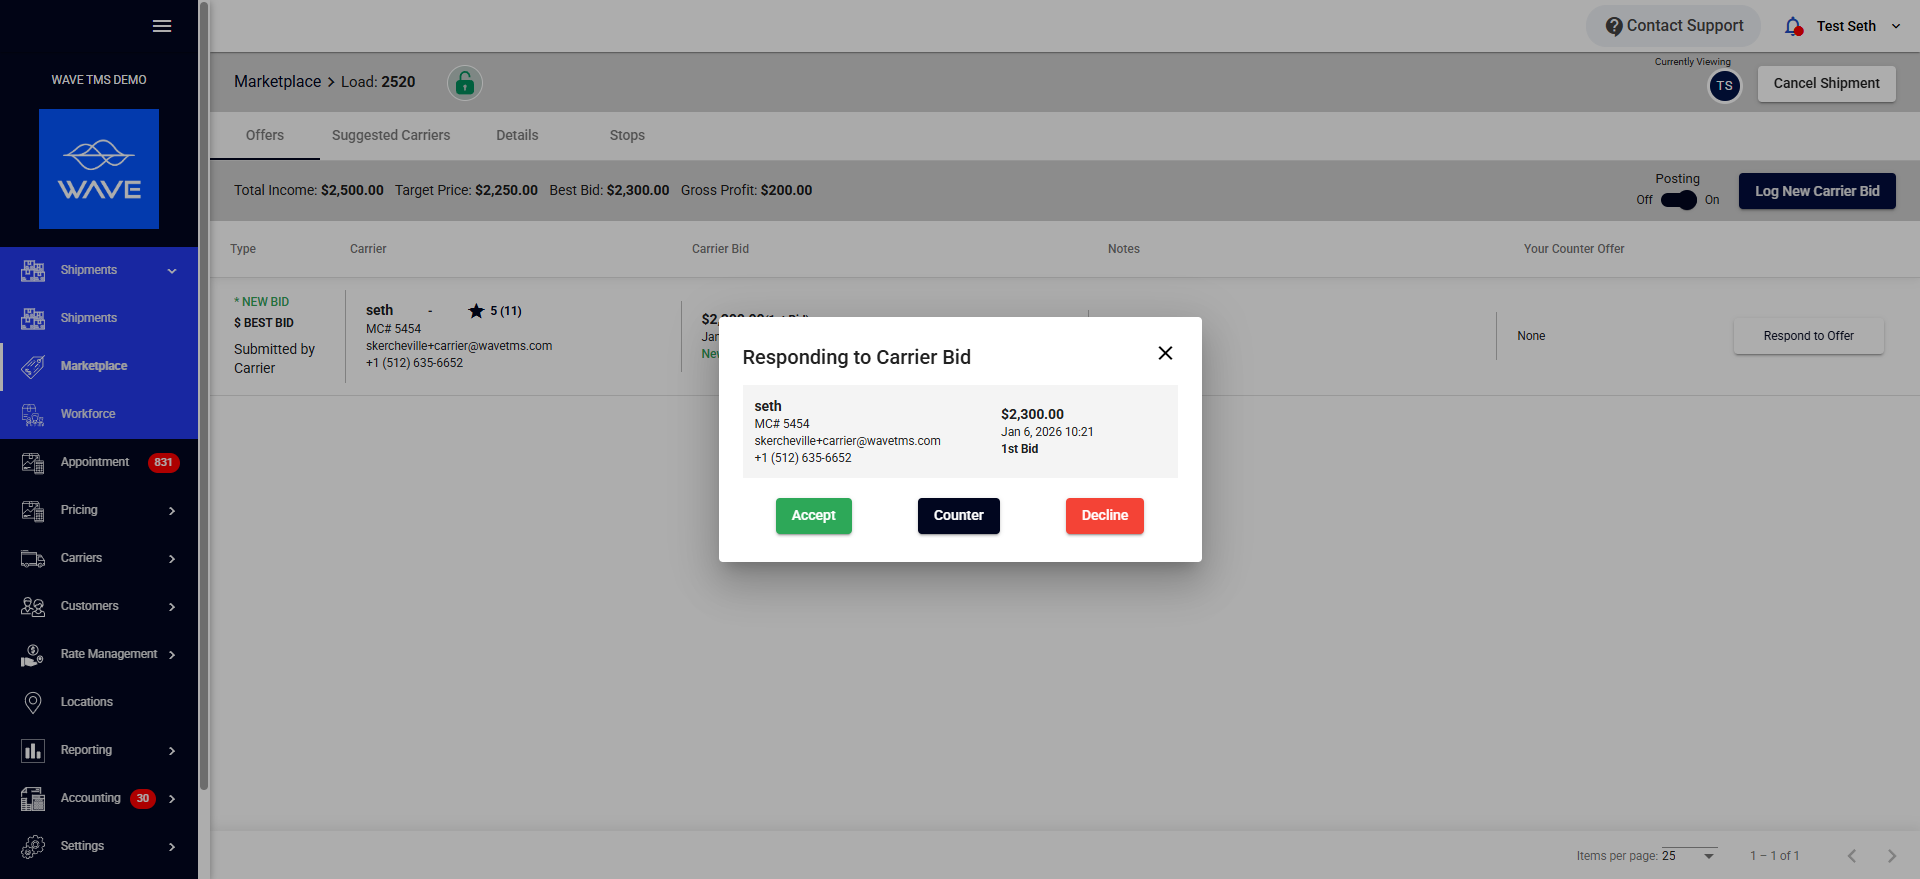Screen dimensions: 1920x879
Task: Expand the Pricing submenu
Action: pyautogui.click(x=172, y=511)
